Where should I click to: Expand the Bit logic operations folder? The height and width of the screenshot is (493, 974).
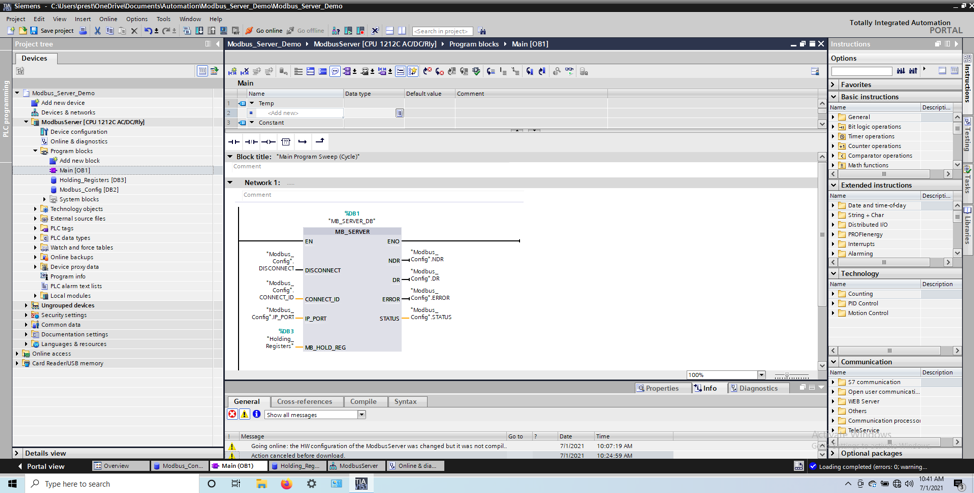[x=834, y=127]
